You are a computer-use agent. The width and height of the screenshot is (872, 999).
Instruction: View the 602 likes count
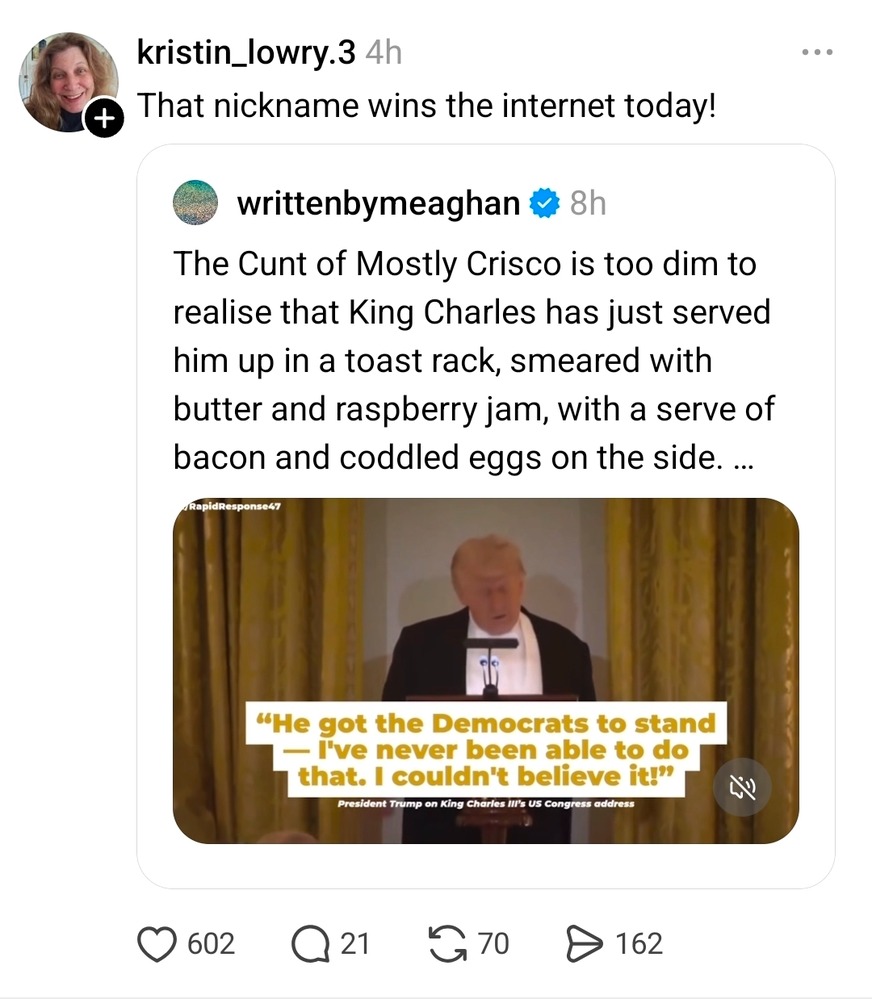tap(211, 943)
